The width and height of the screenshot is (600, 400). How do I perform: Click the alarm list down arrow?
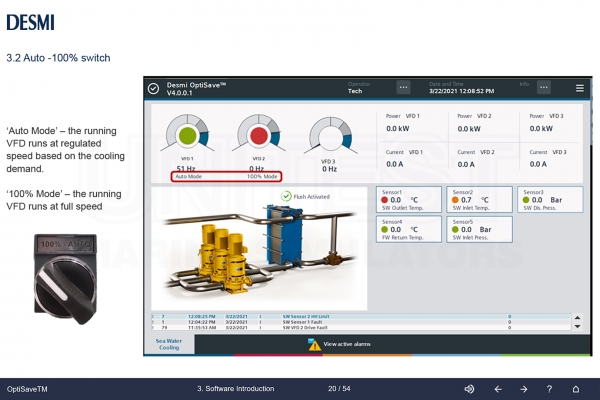[577, 327]
